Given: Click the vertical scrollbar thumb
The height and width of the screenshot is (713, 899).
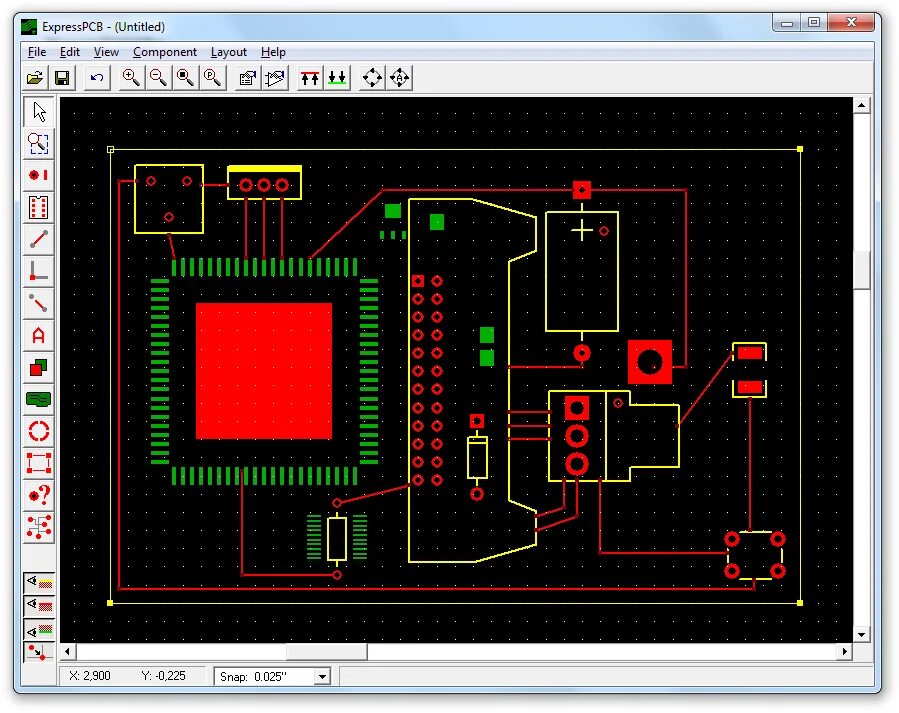Looking at the screenshot, I should click(862, 271).
